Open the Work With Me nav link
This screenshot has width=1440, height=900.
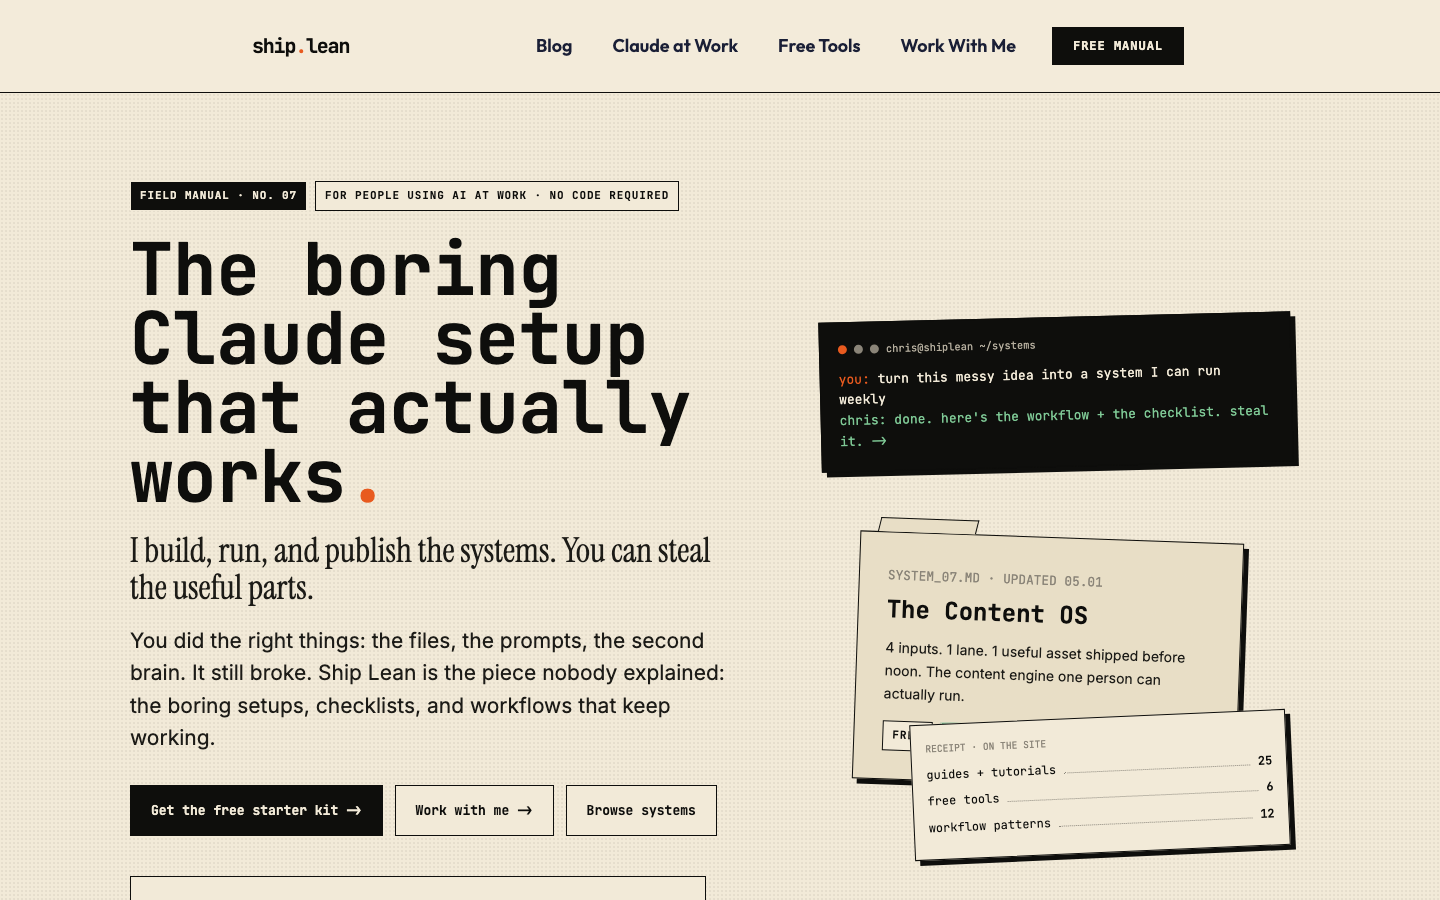tap(958, 46)
